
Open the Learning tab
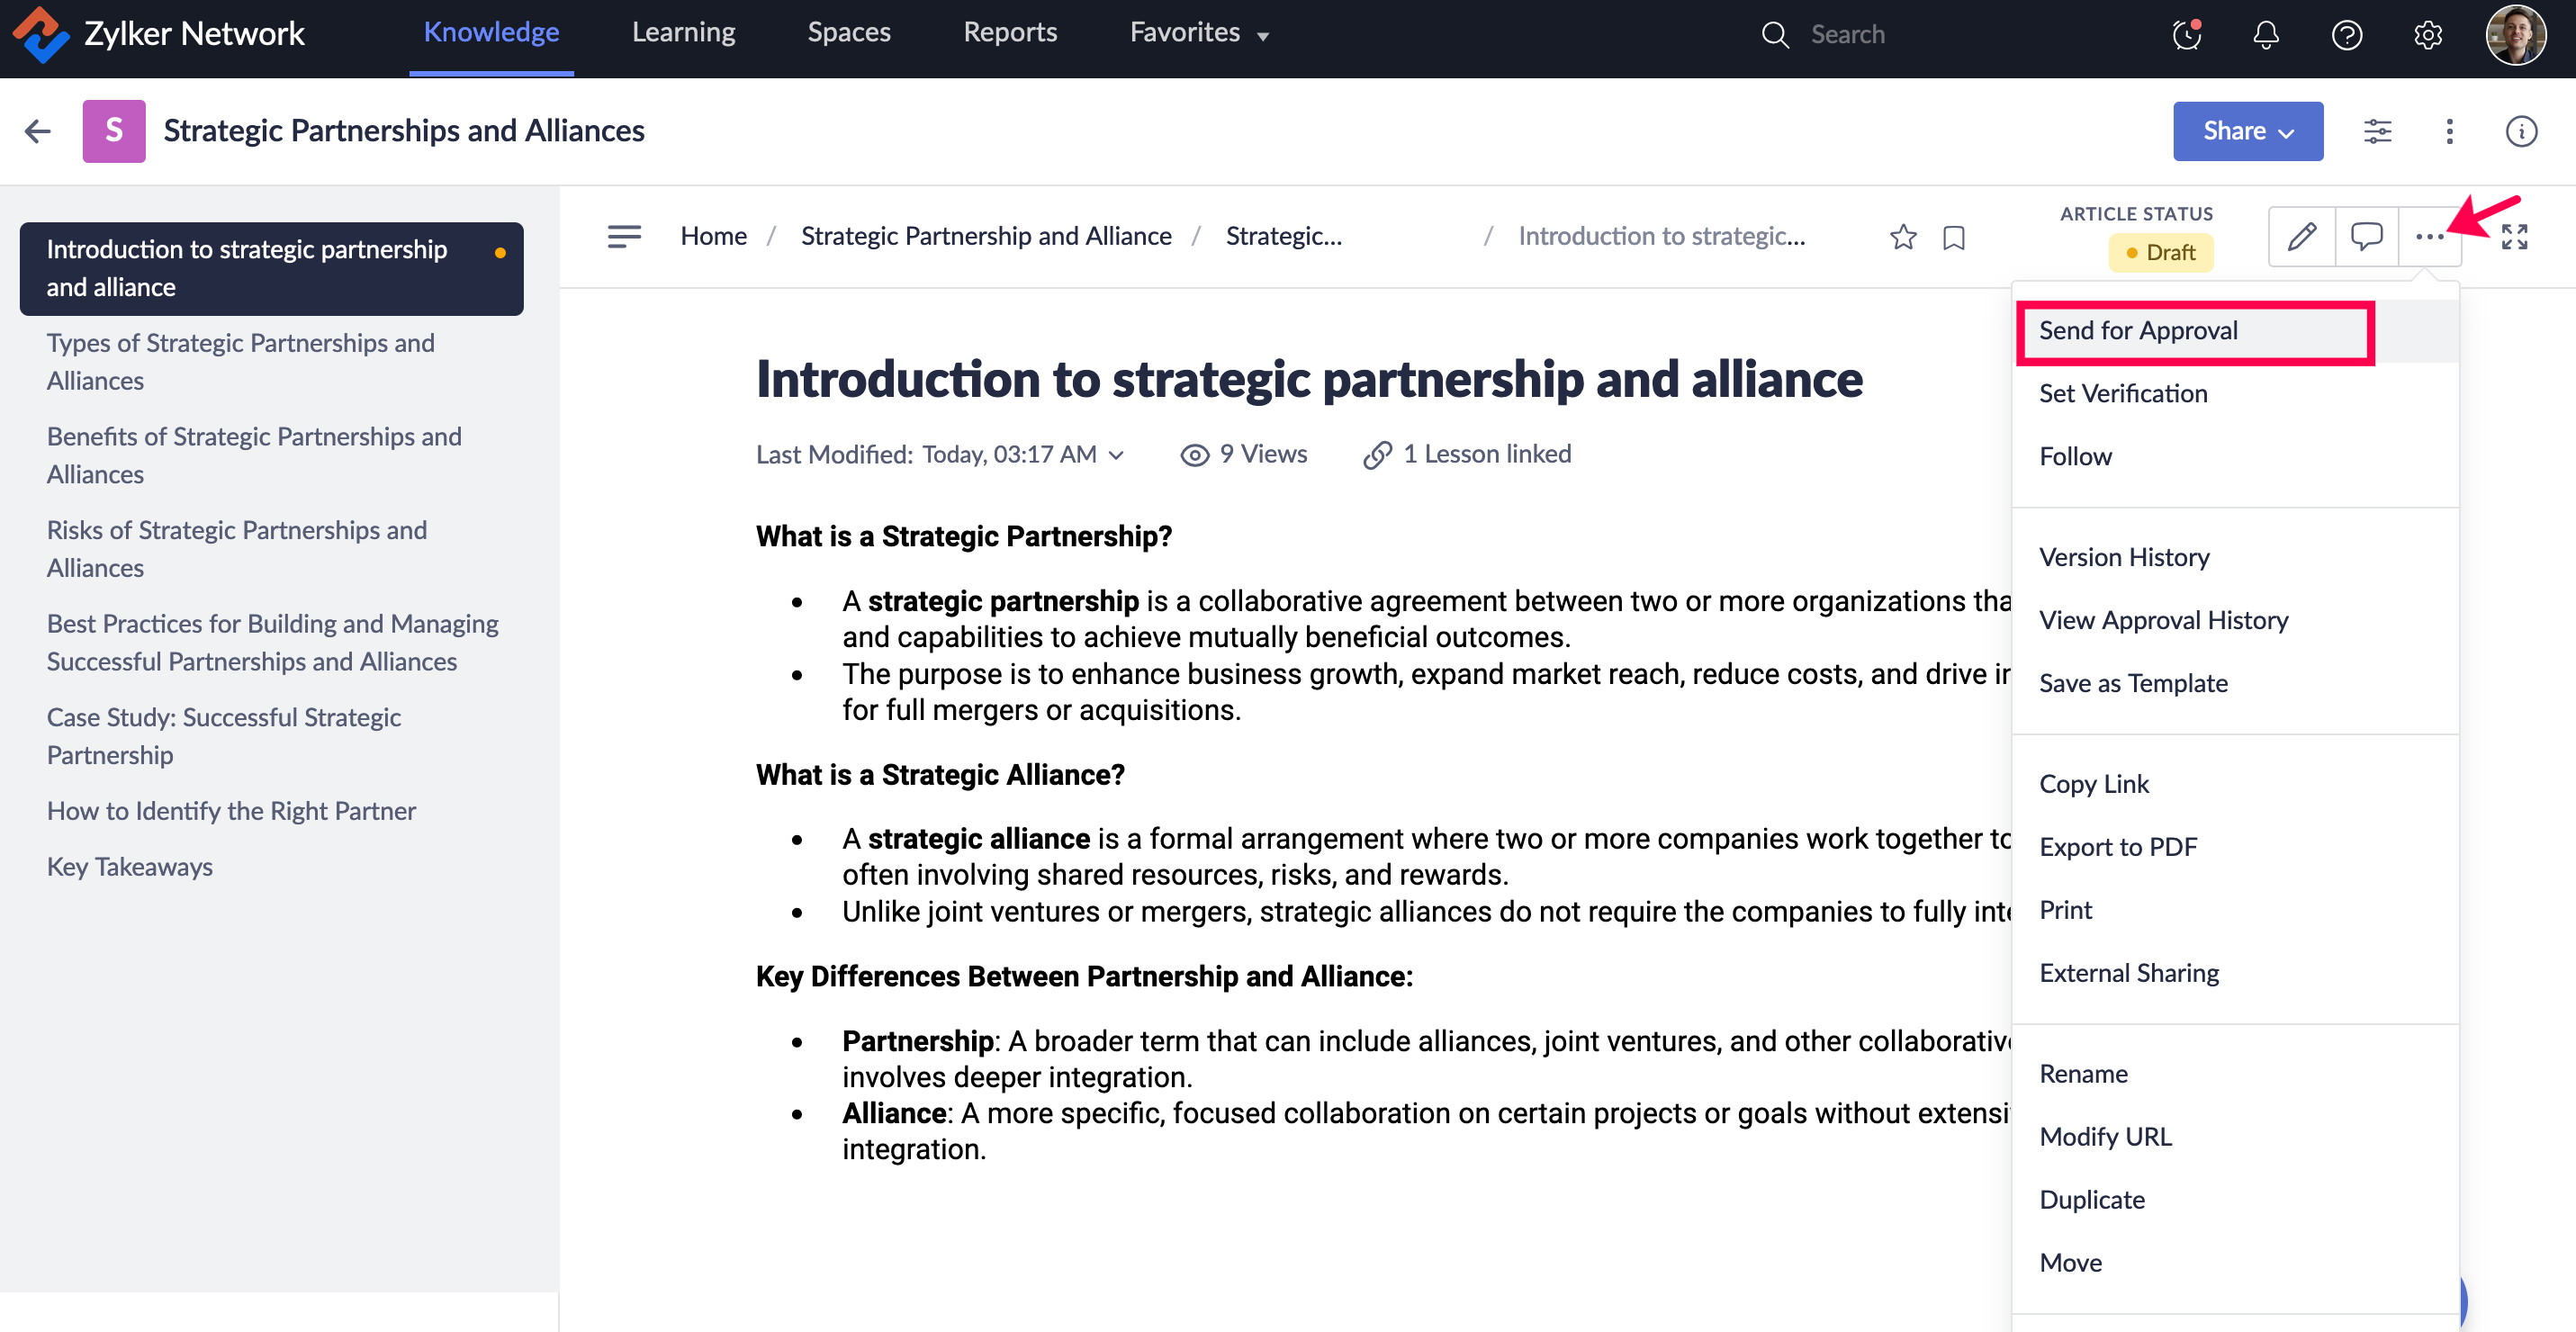tap(683, 33)
